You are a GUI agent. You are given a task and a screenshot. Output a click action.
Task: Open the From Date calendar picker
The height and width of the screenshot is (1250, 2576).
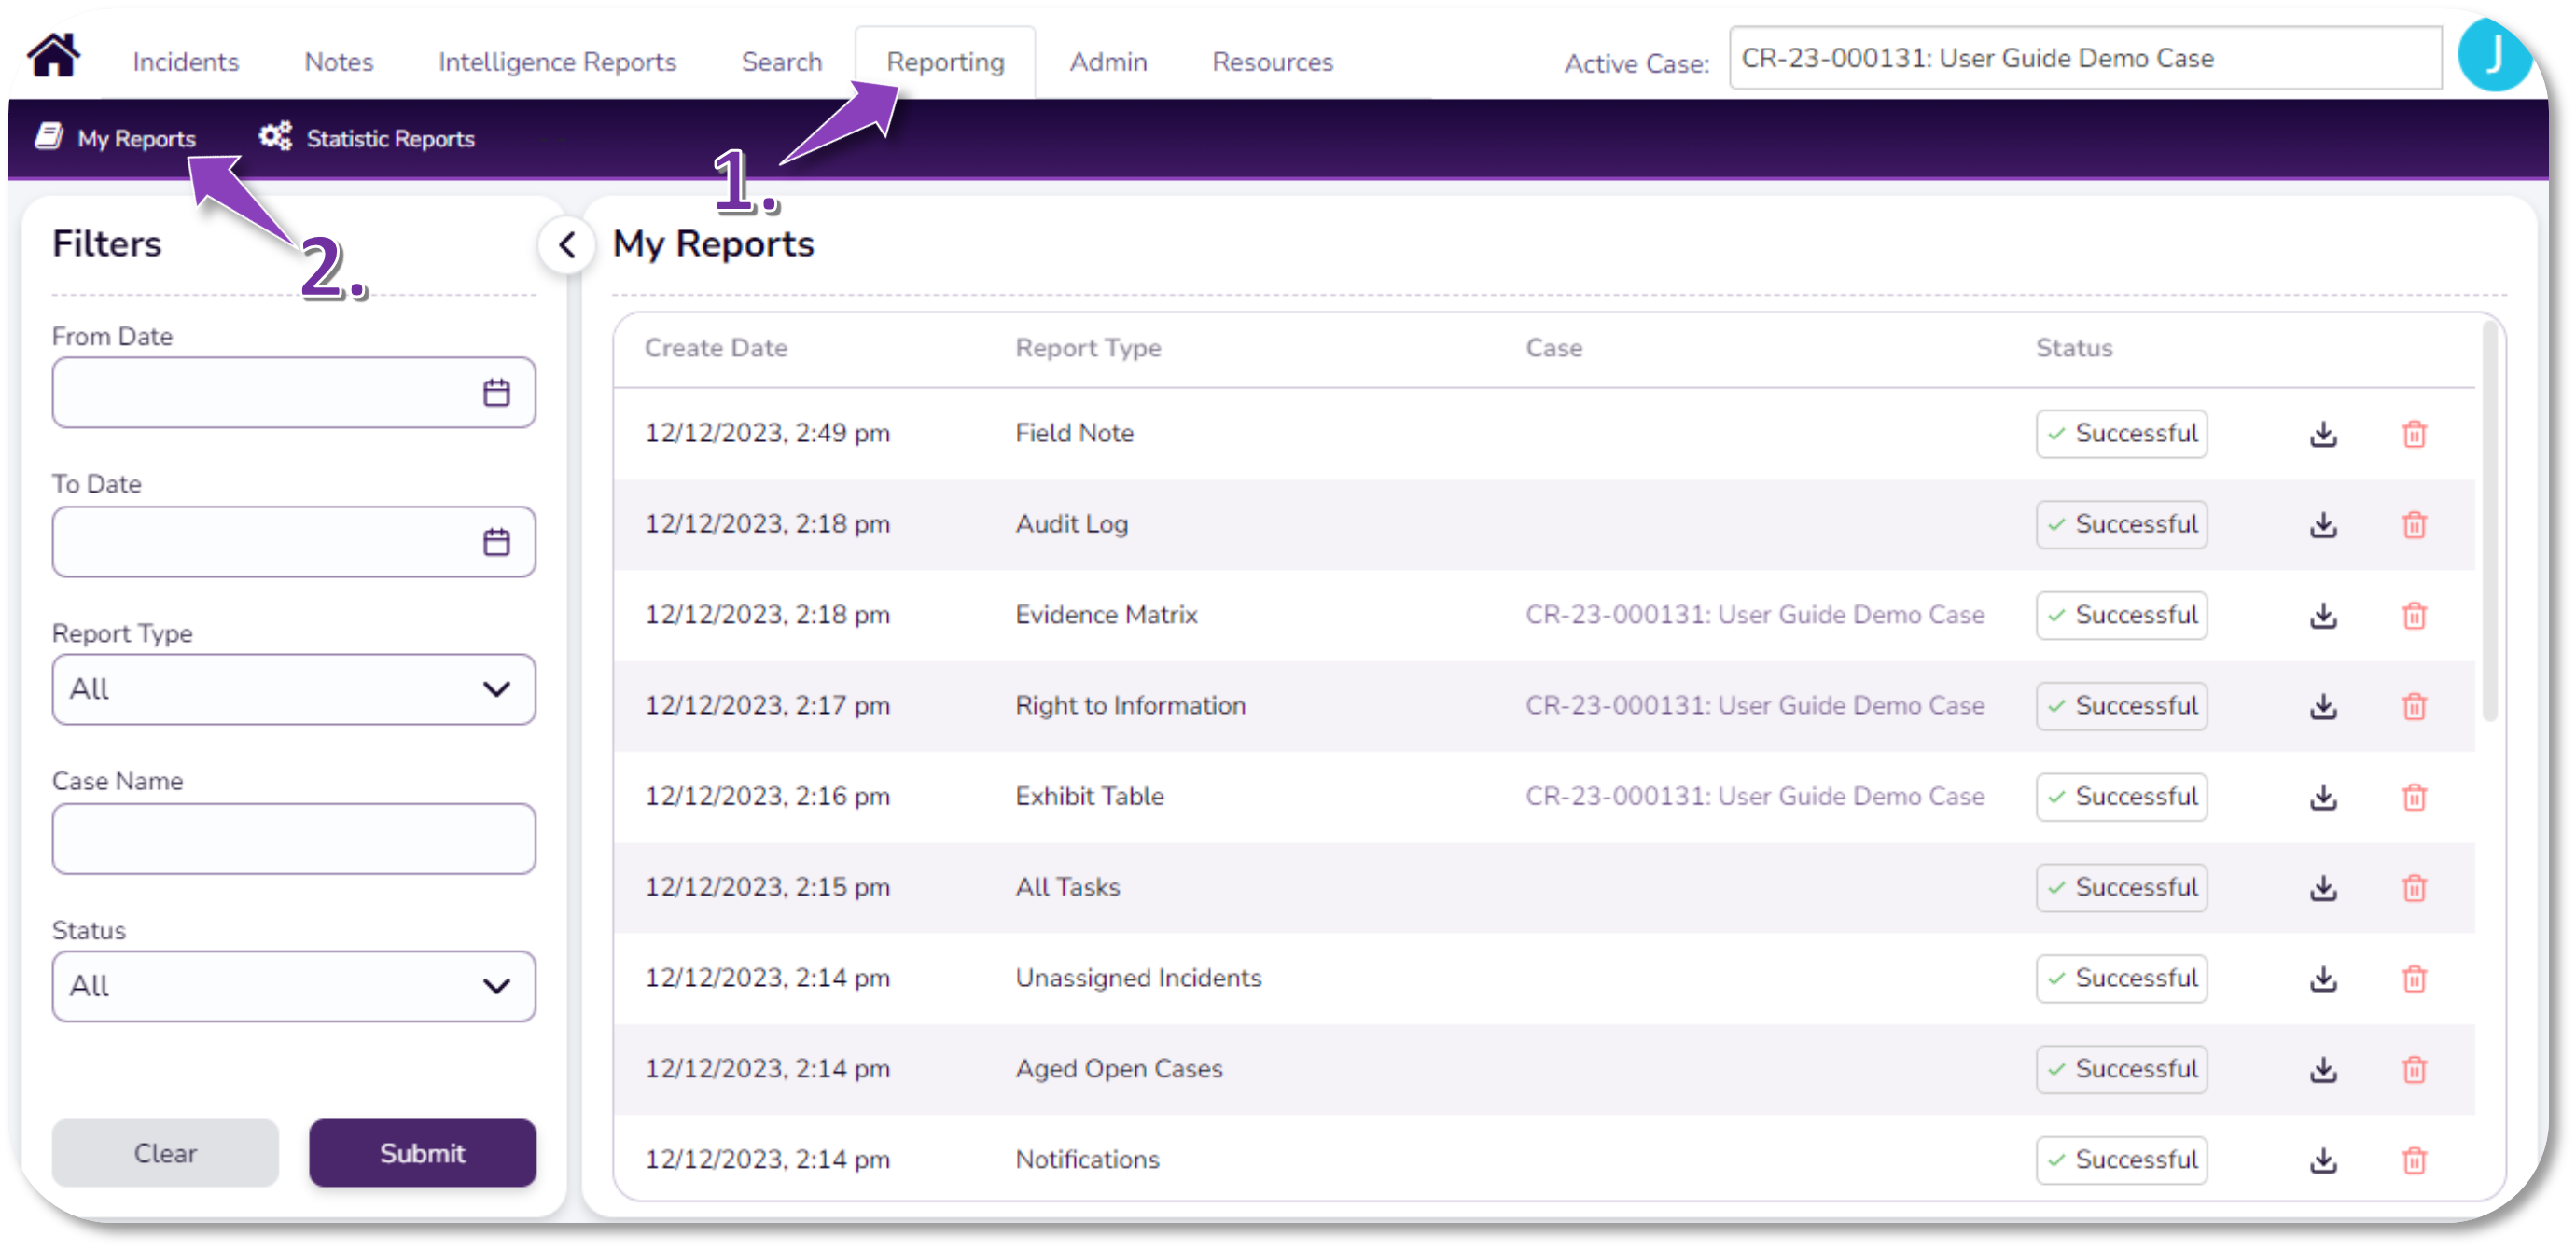click(496, 393)
